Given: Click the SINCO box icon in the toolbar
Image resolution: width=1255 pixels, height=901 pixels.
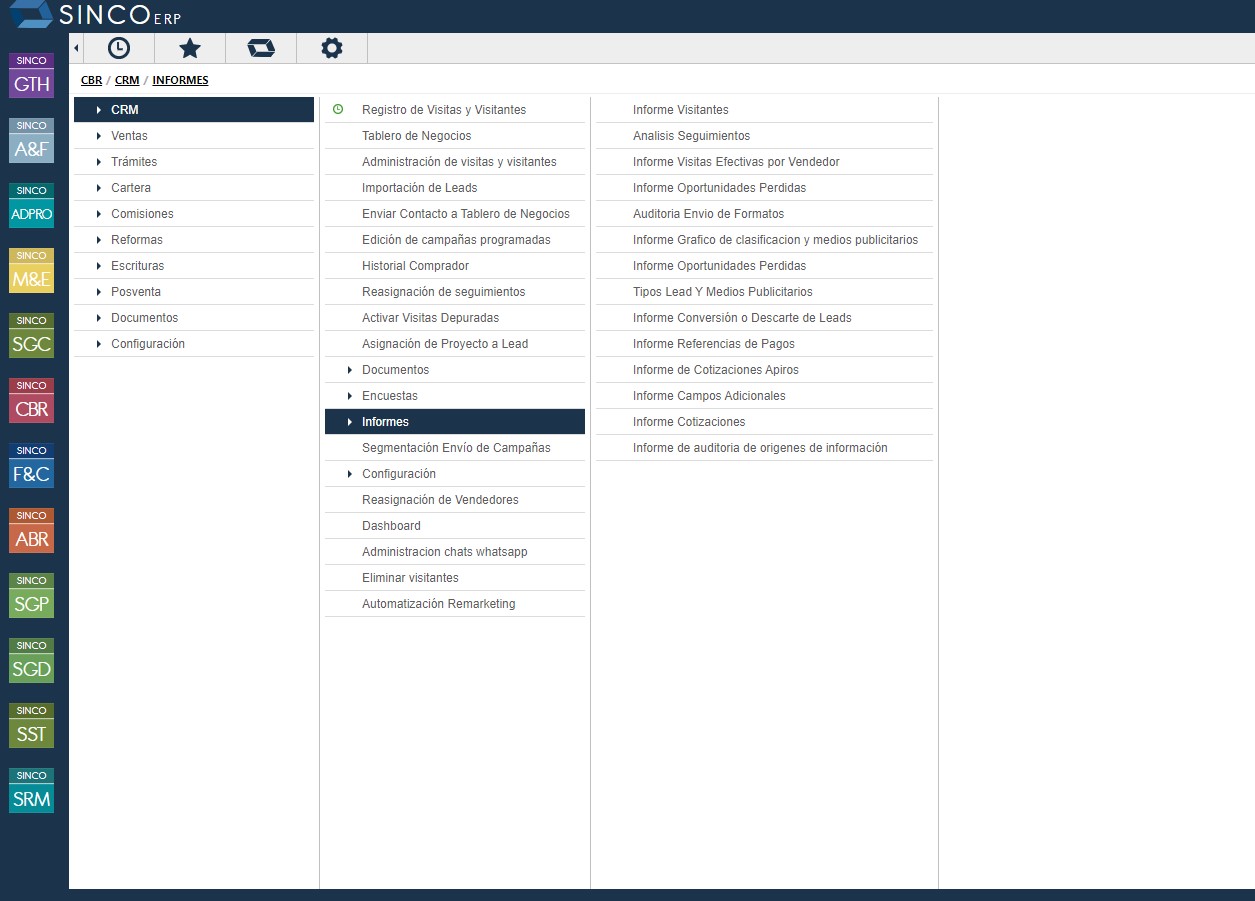Looking at the screenshot, I should click(x=261, y=47).
